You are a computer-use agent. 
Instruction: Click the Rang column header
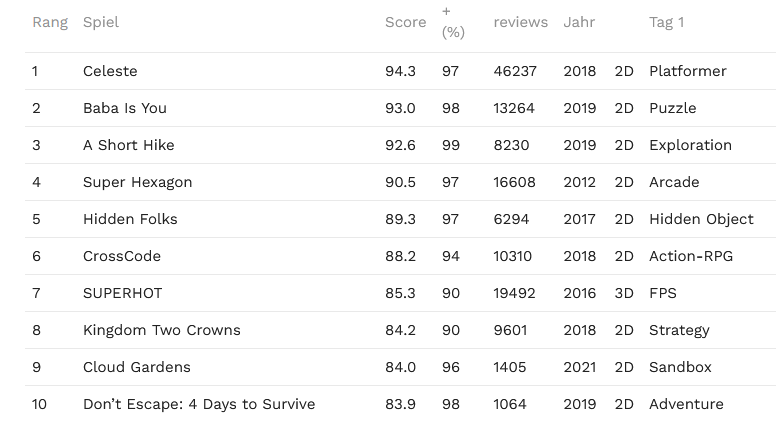point(50,22)
